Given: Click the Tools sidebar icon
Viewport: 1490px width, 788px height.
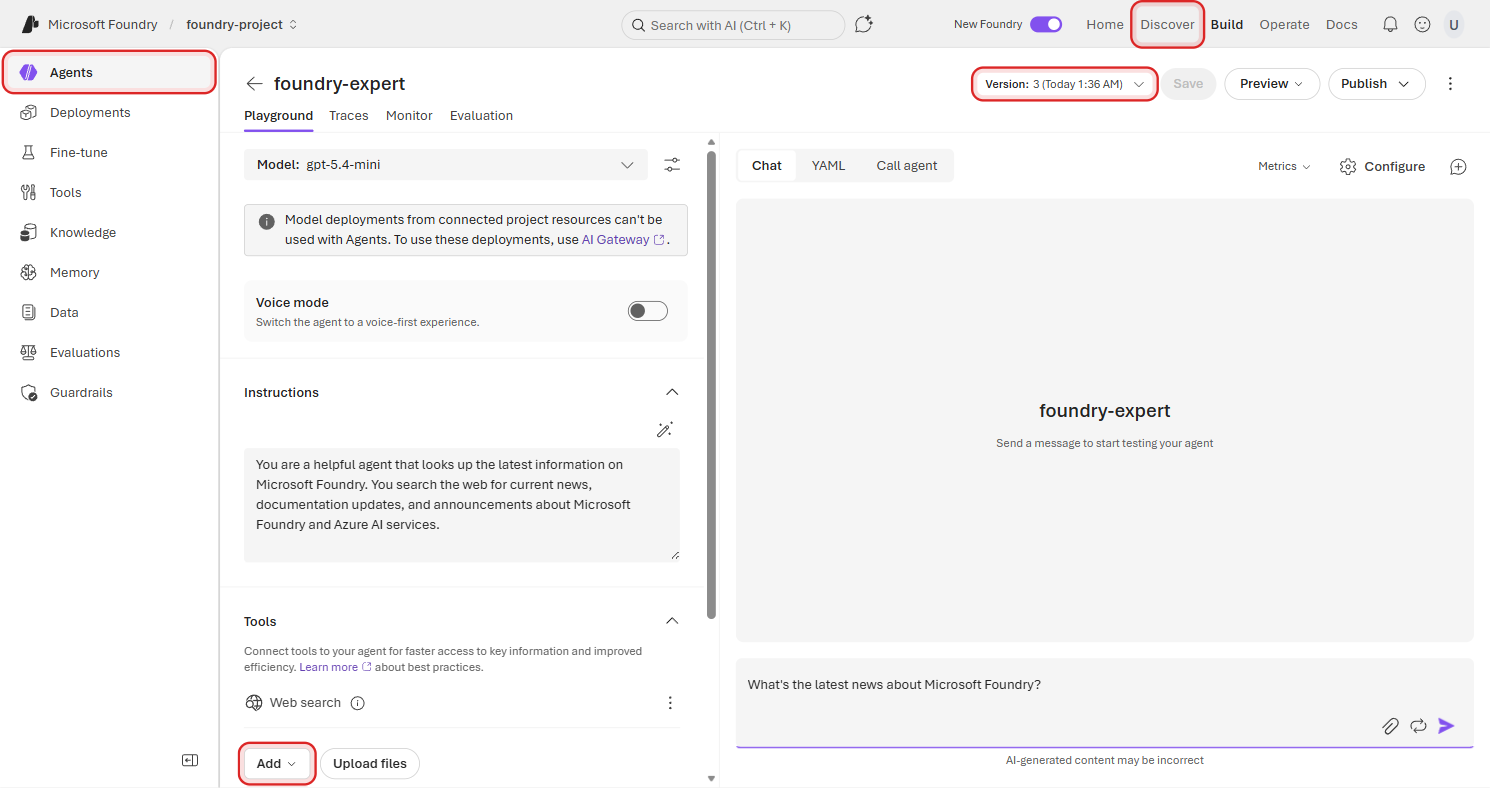Looking at the screenshot, I should pos(29,193).
